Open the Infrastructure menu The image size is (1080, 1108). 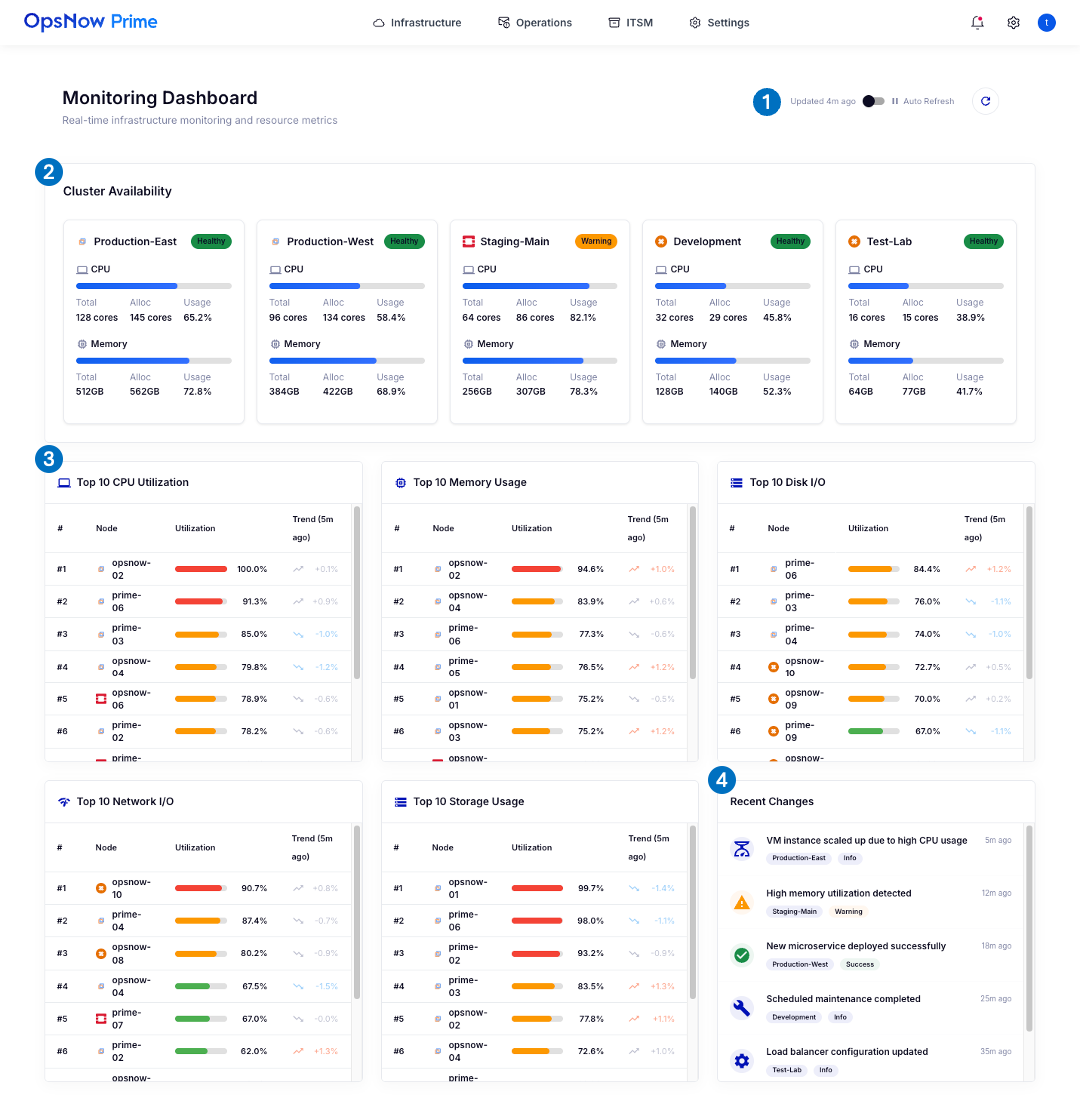point(417,23)
